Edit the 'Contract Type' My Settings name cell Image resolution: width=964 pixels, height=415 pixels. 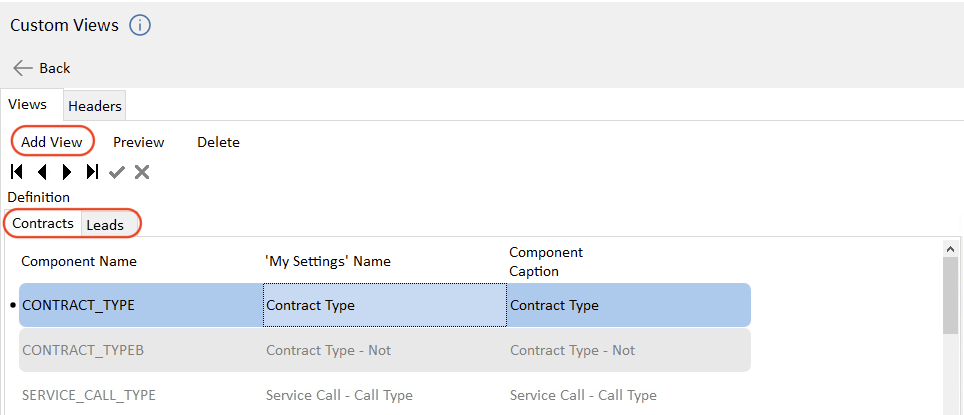pos(384,305)
